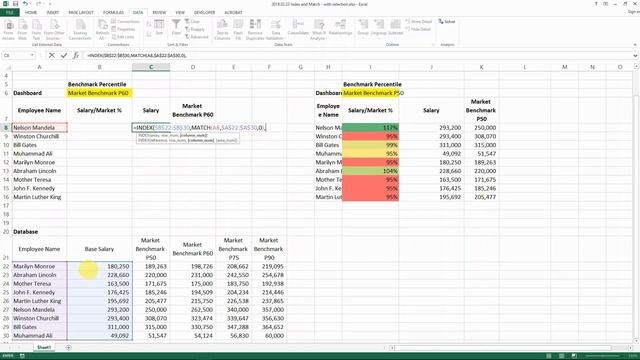Cancel formula entry with X button
The width and height of the screenshot is (640, 360).
click(x=52, y=55)
